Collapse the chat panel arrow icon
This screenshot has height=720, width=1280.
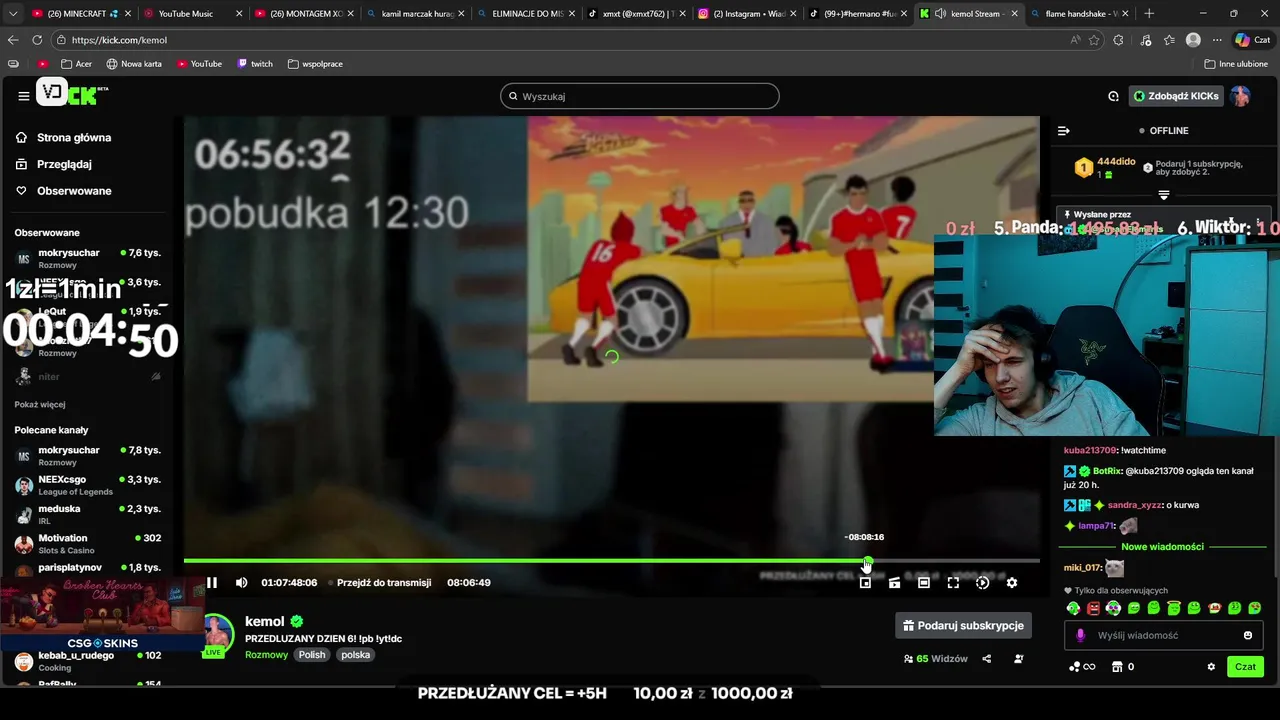click(x=1063, y=131)
